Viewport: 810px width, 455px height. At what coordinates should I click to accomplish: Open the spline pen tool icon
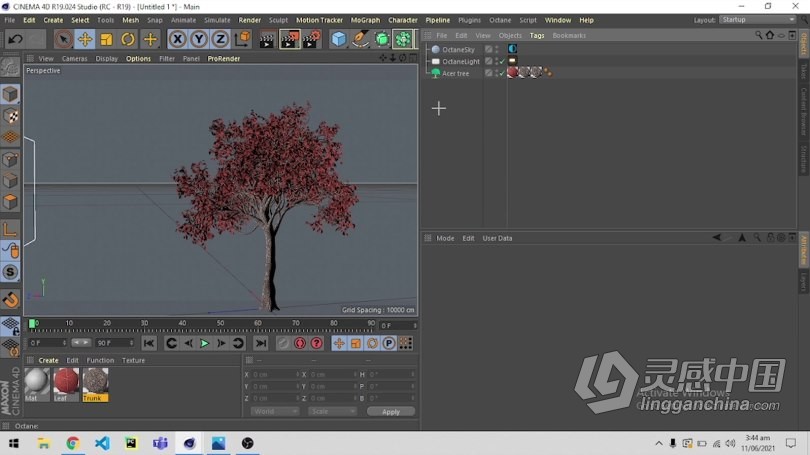click(360, 39)
